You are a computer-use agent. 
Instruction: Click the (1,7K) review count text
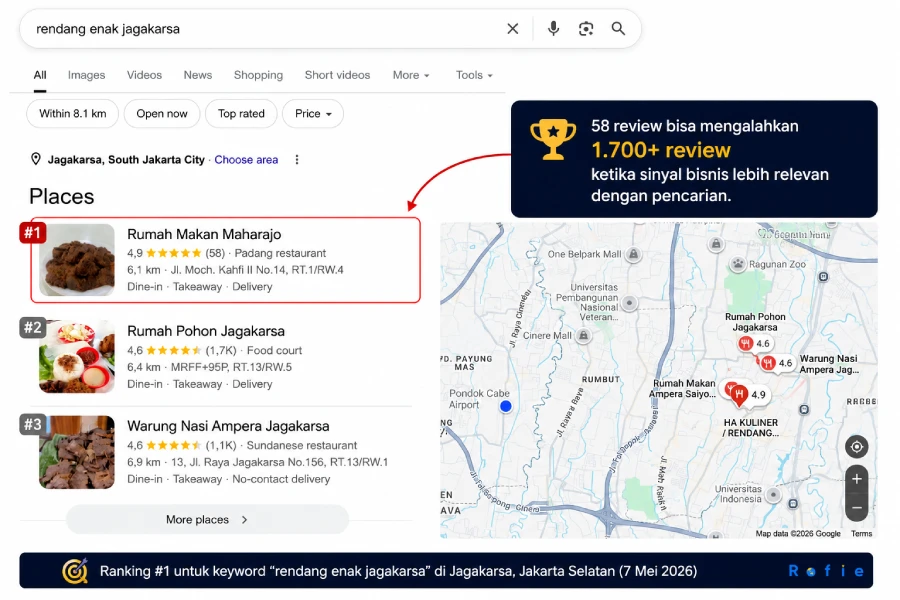point(221,350)
